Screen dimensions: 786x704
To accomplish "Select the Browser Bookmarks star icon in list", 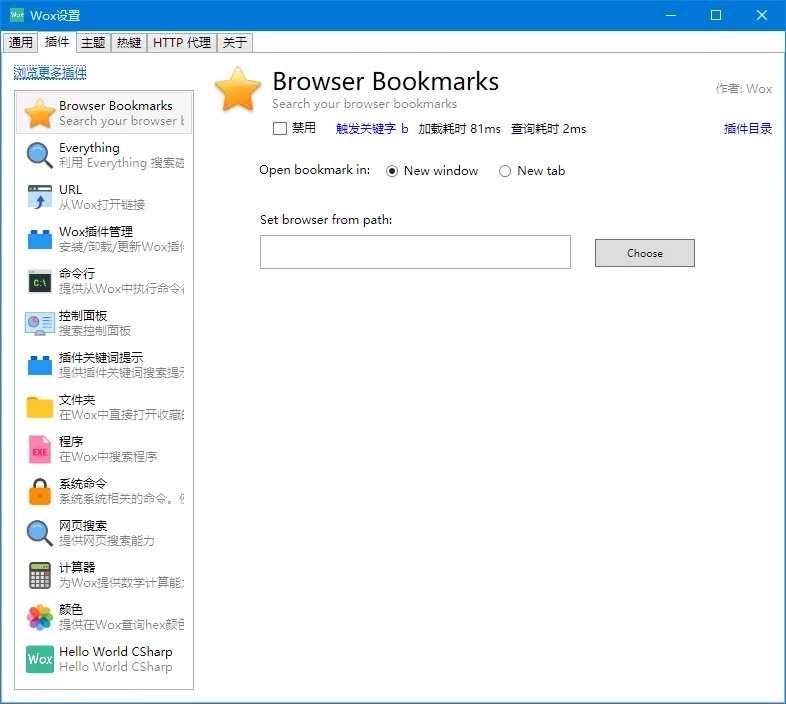I will click(x=40, y=113).
